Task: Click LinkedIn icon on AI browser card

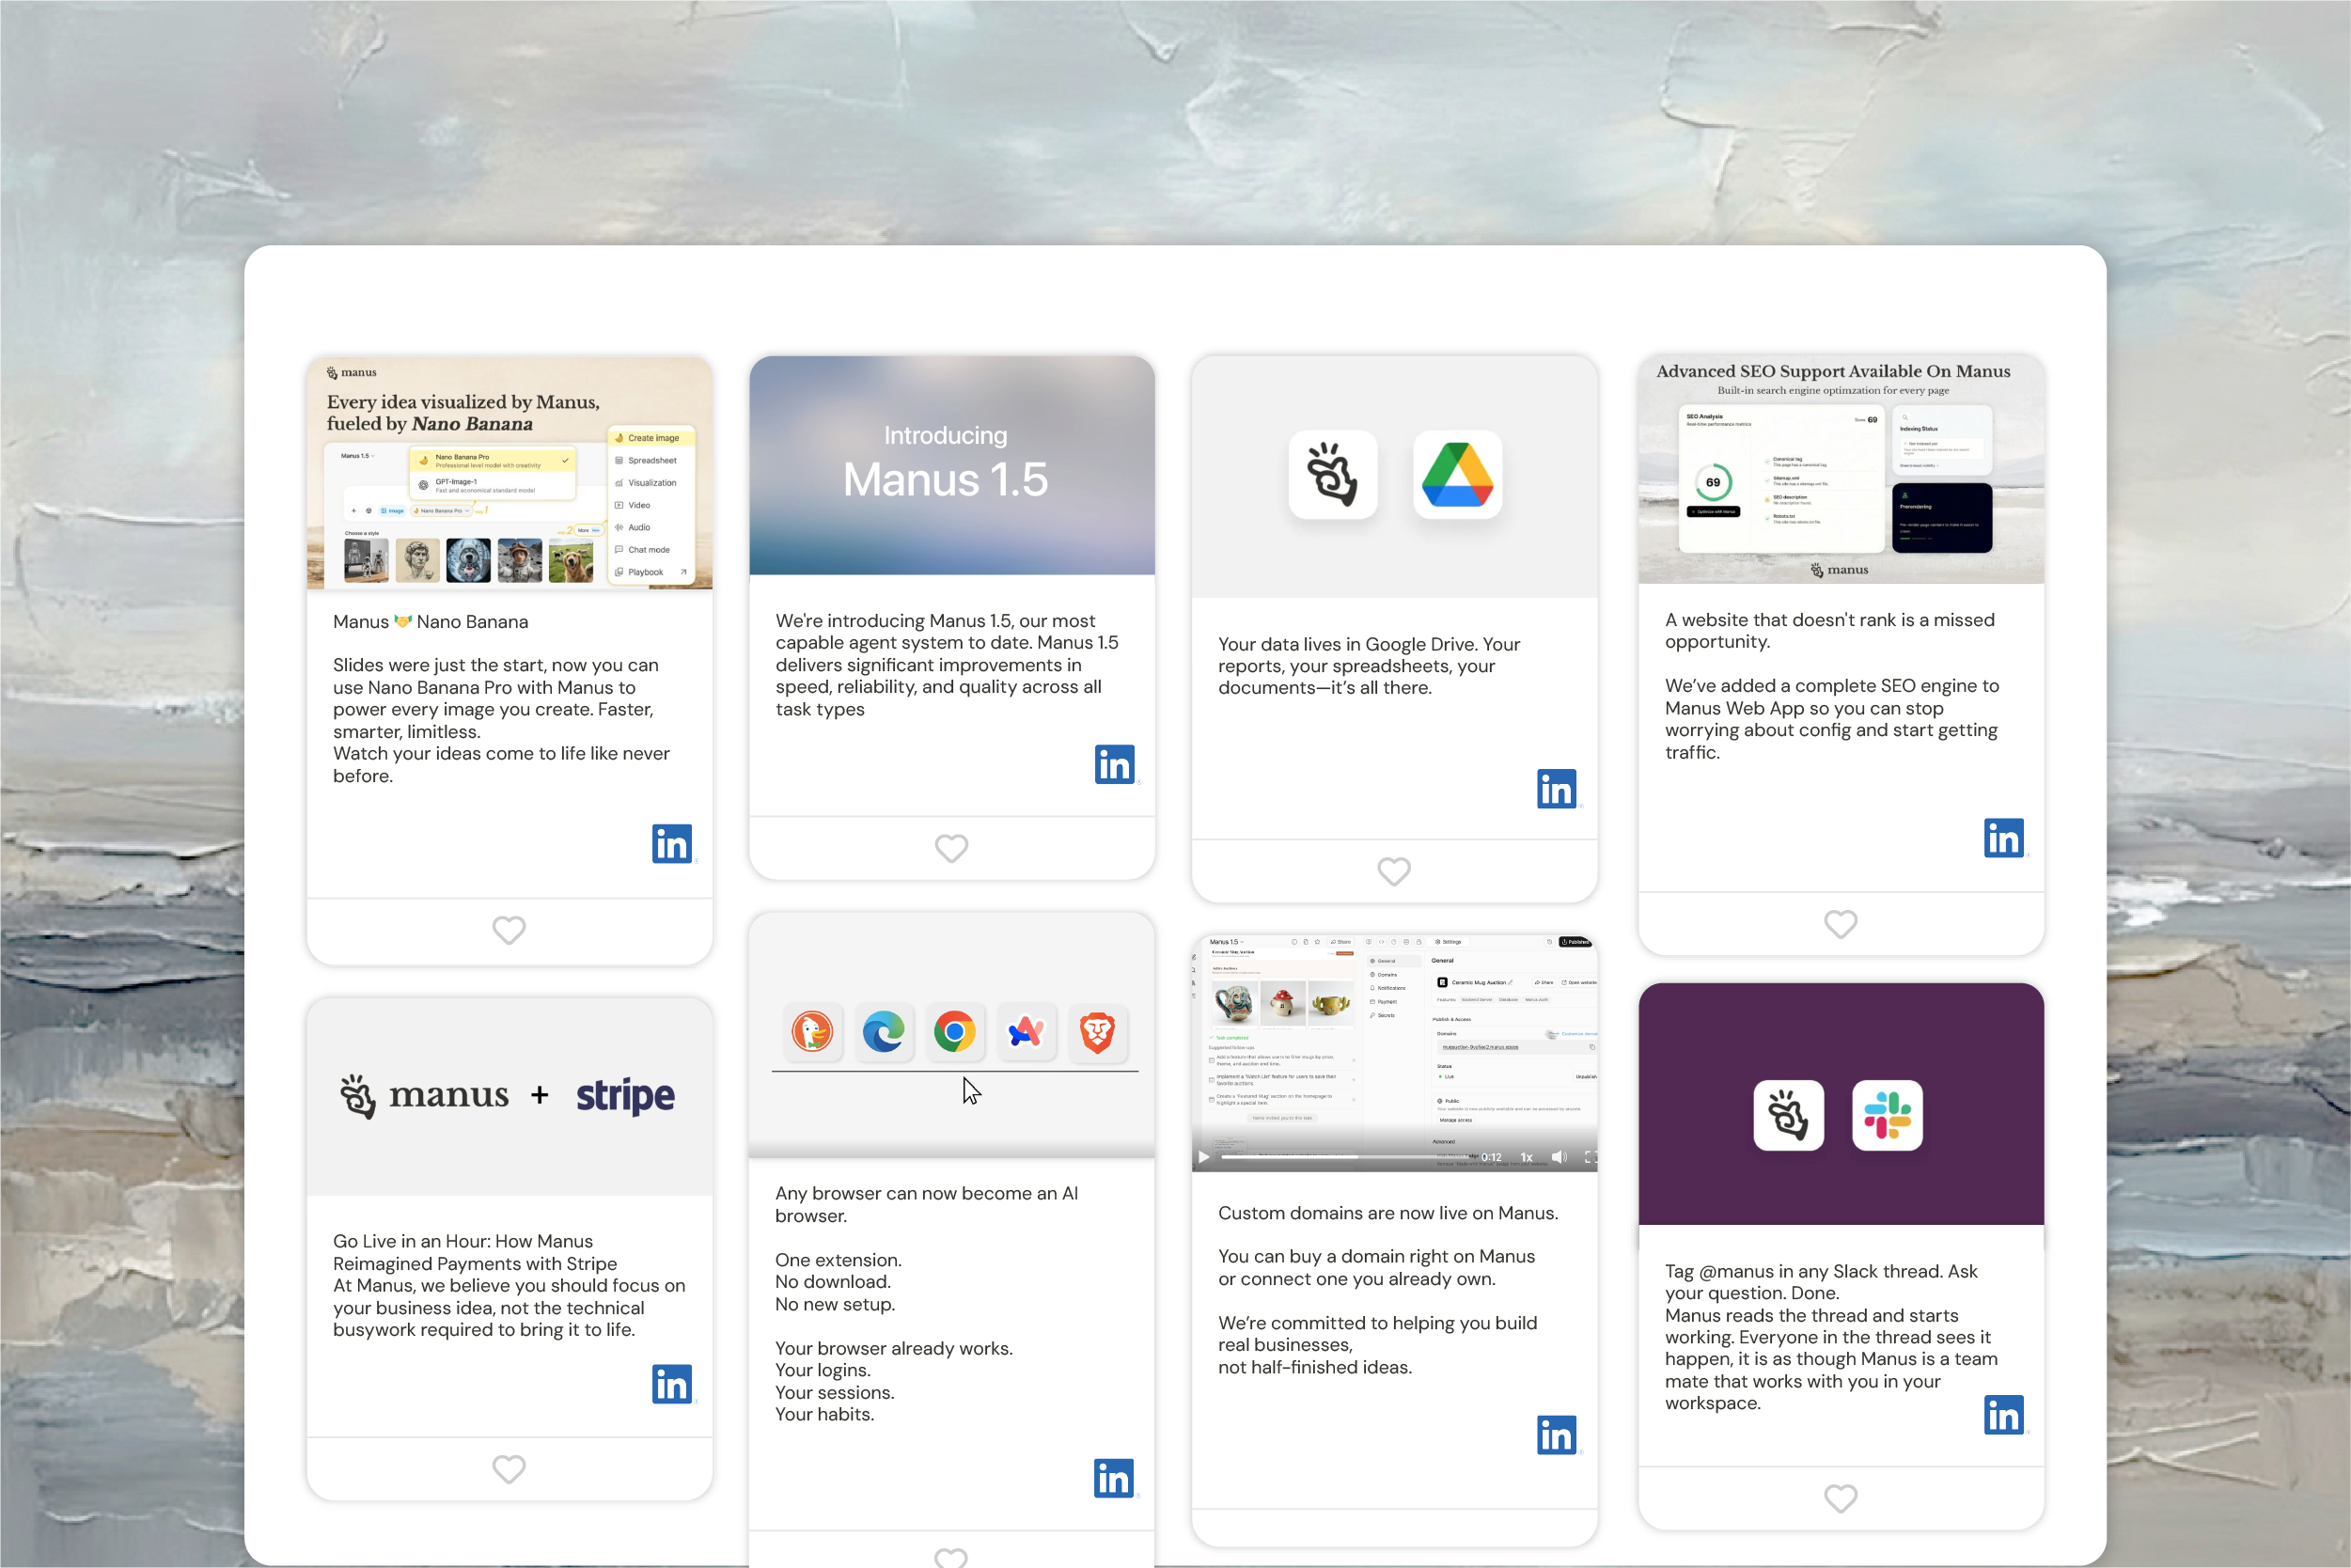Action: [x=1113, y=1478]
